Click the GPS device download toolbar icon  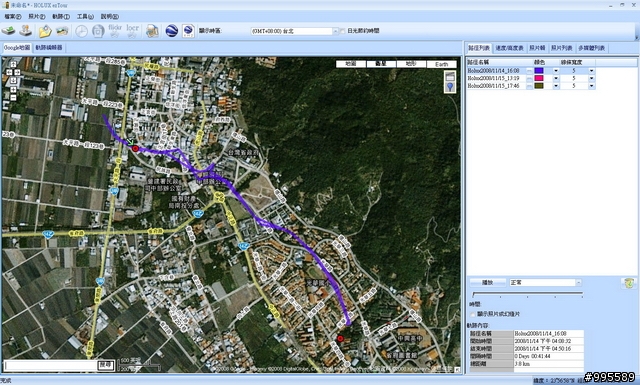coord(9,31)
